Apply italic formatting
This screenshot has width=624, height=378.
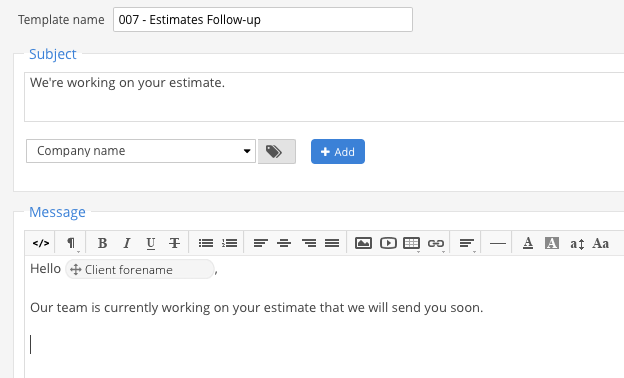pos(127,243)
